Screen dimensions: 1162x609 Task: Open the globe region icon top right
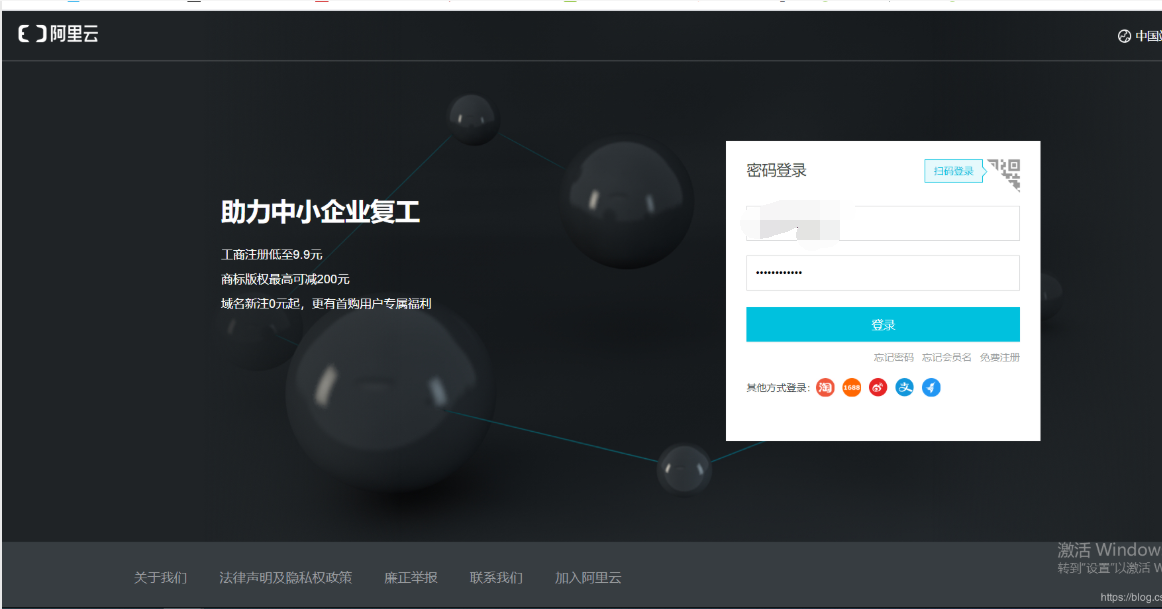coord(1122,35)
